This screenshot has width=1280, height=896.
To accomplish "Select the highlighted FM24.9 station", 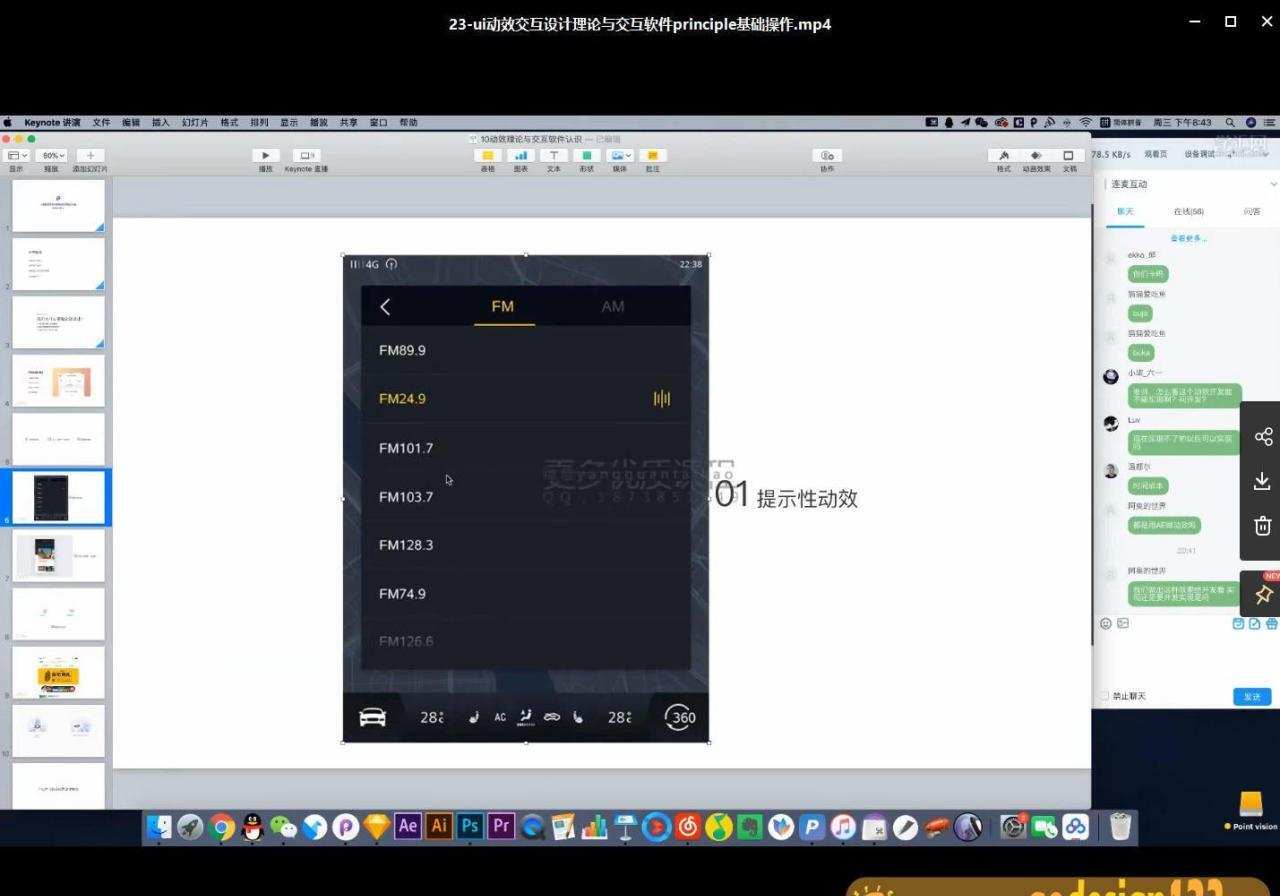I will point(526,398).
